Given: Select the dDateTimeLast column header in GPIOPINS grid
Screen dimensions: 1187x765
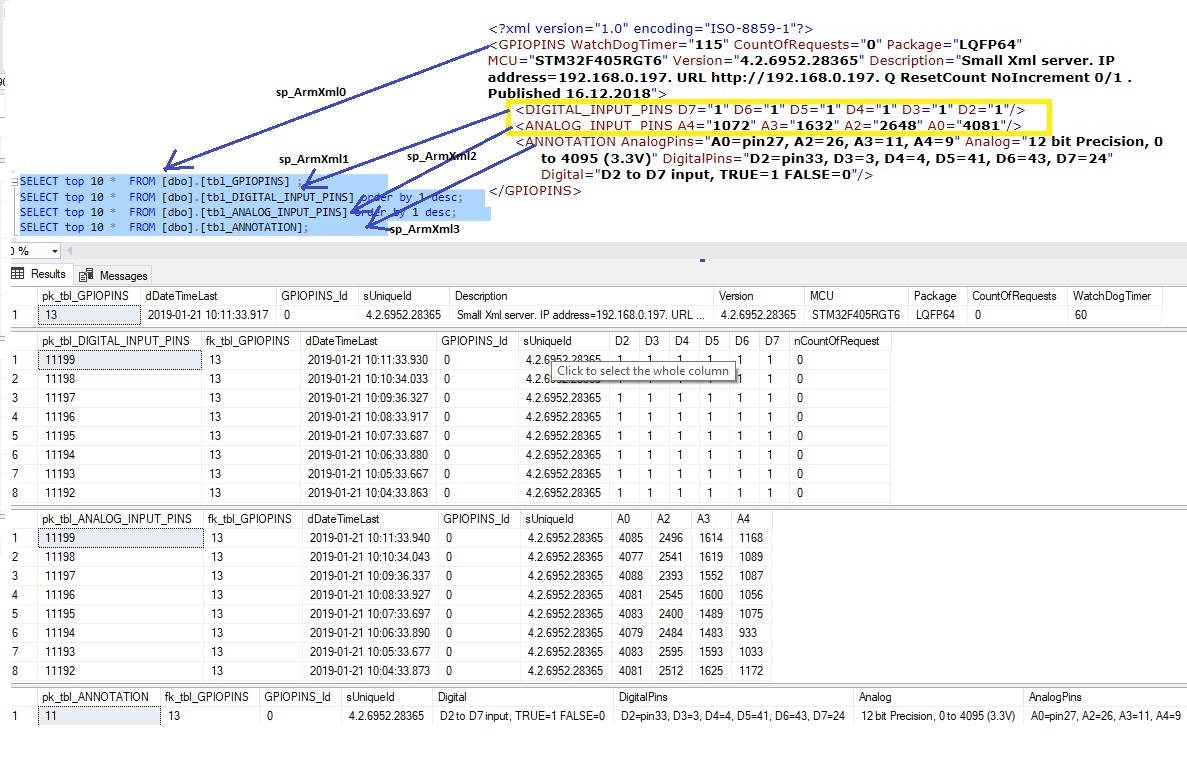Looking at the screenshot, I should pyautogui.click(x=181, y=296).
